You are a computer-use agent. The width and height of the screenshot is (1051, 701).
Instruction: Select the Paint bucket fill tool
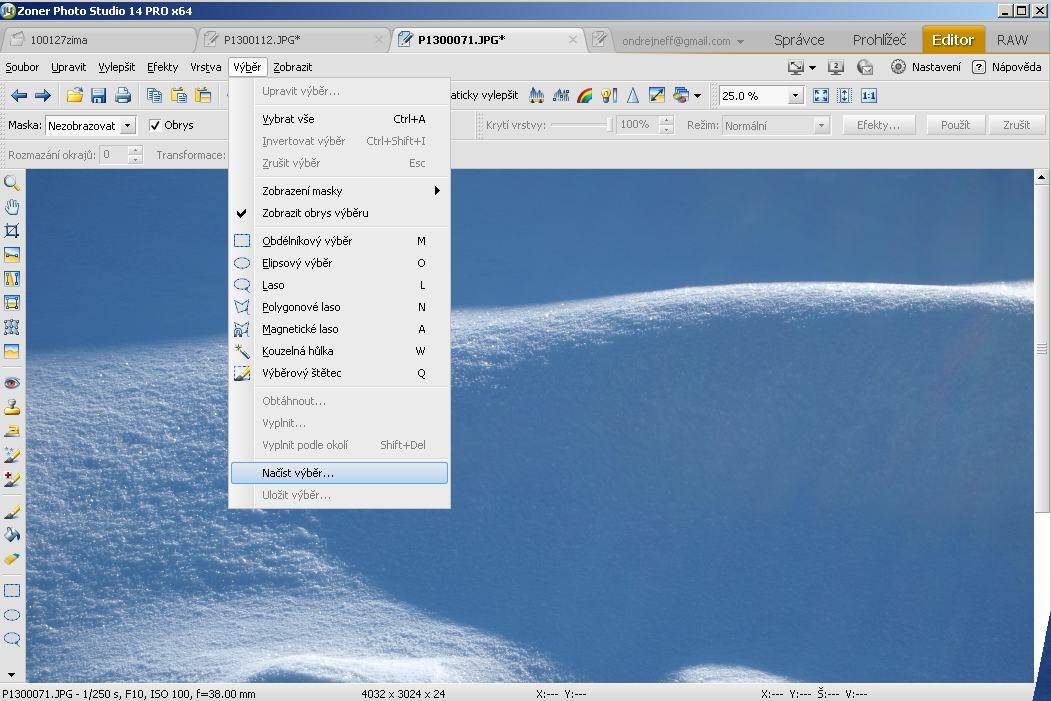coord(12,535)
